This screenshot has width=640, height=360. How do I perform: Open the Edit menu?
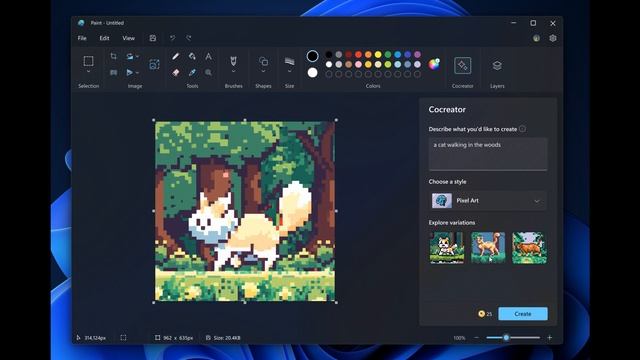[x=104, y=38]
